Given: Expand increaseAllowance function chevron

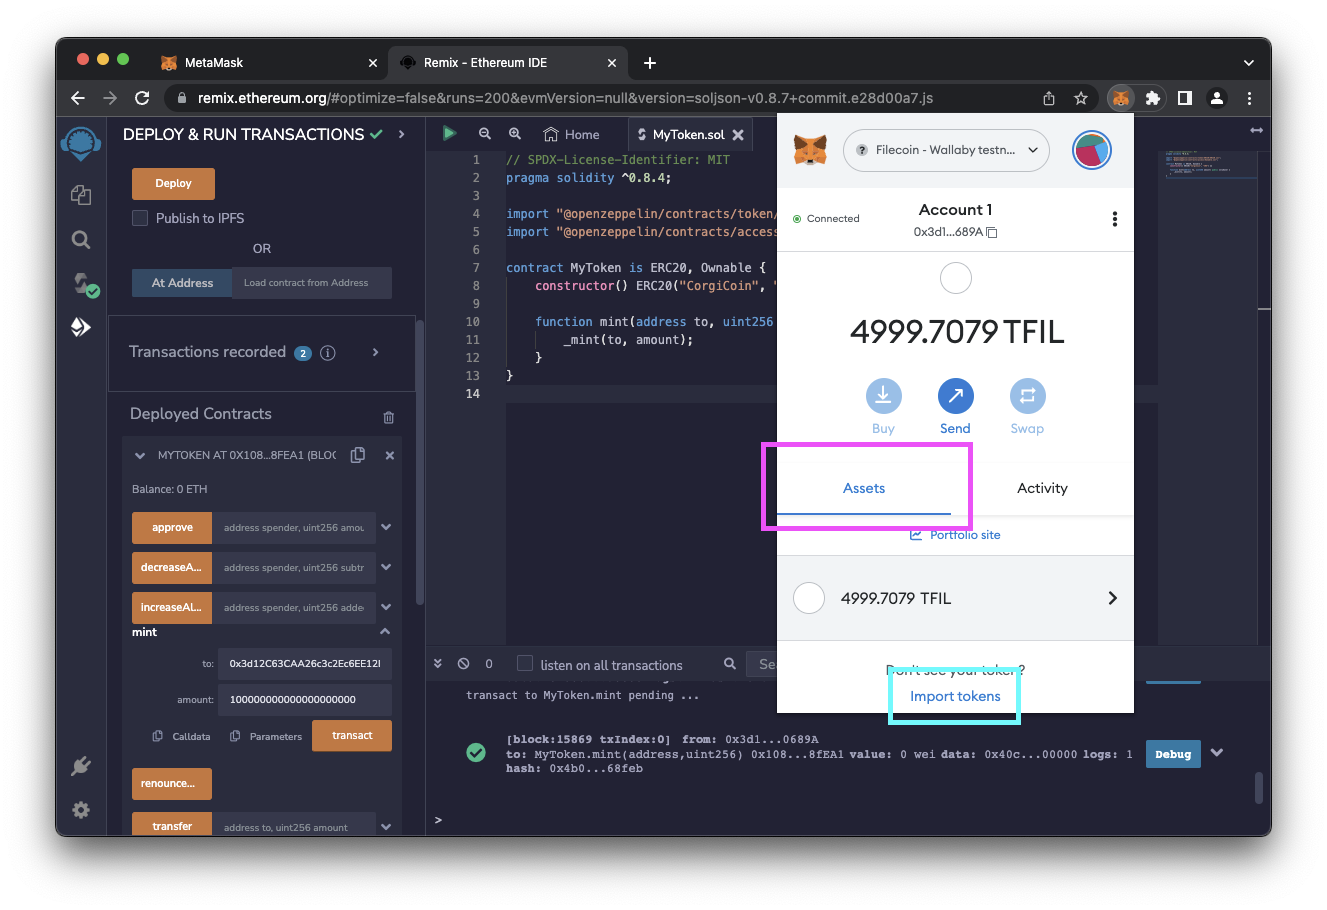Looking at the screenshot, I should [x=386, y=607].
